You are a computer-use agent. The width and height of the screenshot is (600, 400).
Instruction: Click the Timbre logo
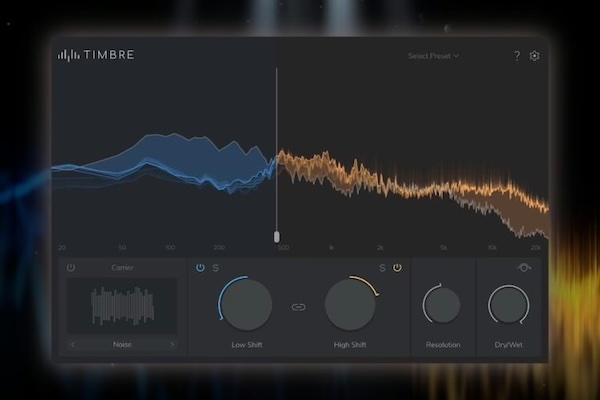coord(96,55)
